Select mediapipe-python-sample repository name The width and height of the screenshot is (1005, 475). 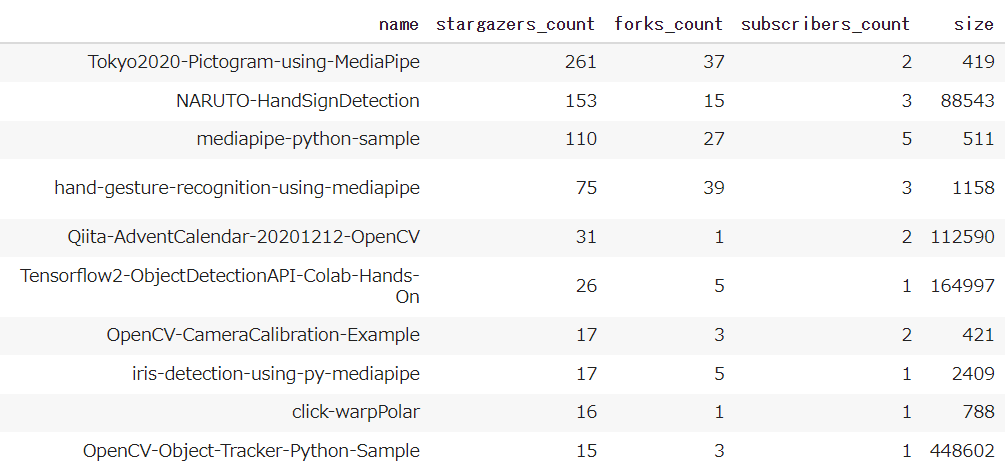(x=308, y=139)
